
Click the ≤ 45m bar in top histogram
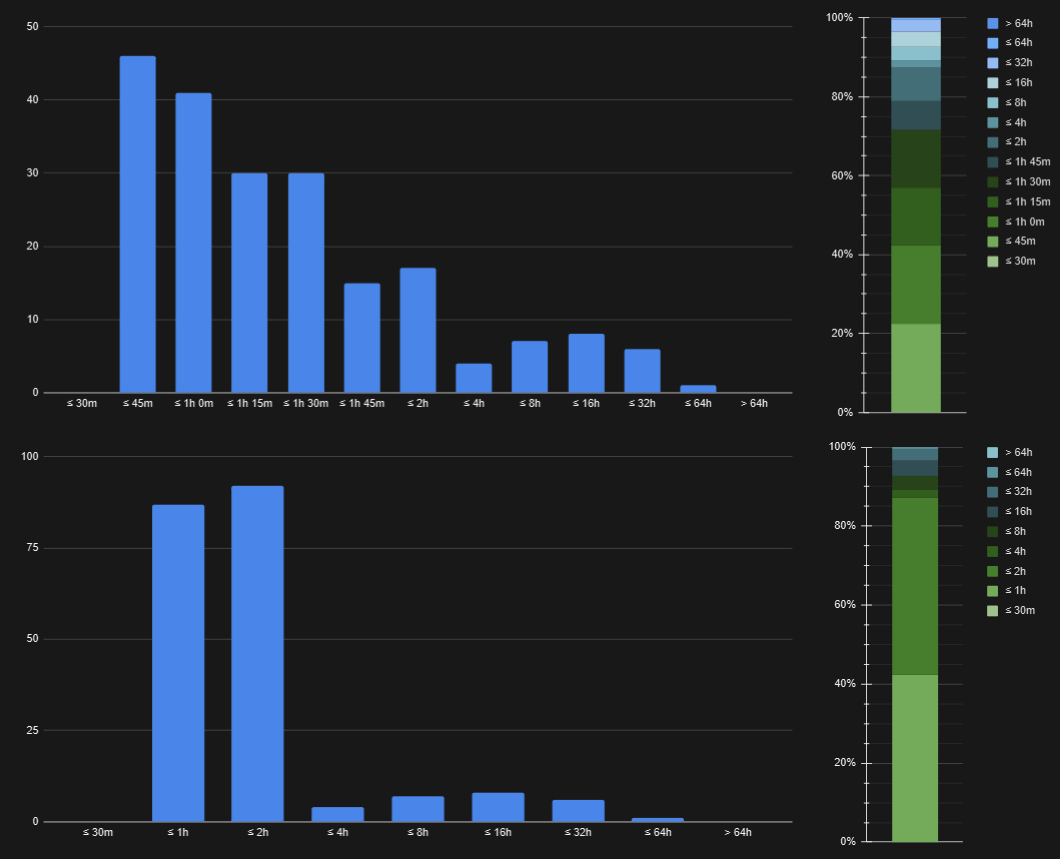(x=138, y=225)
